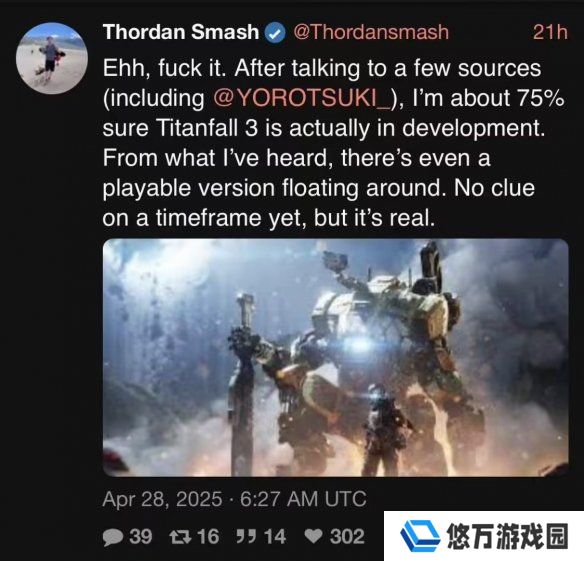
Task: Click the 14 quotes count
Action: click(x=275, y=536)
